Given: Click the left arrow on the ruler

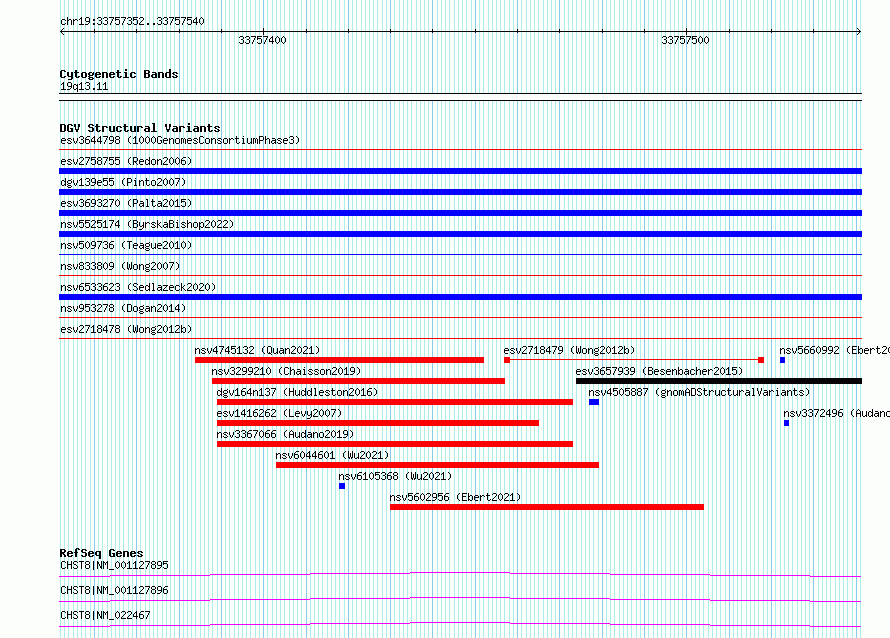Looking at the screenshot, I should pyautogui.click(x=62, y=32).
